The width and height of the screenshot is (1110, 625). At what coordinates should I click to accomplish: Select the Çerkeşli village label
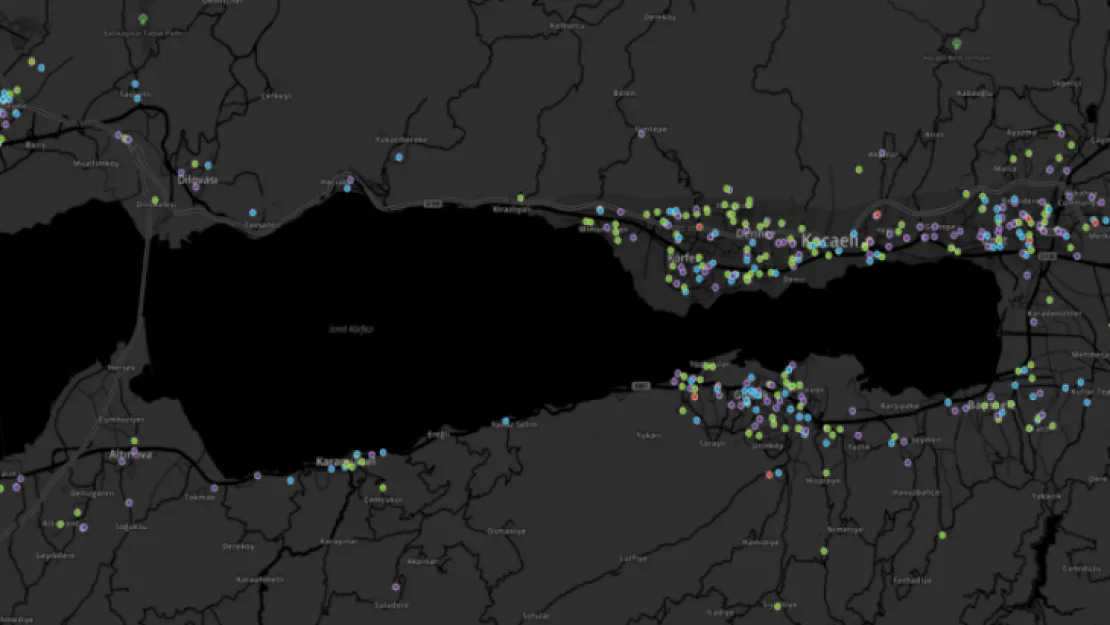tap(276, 96)
